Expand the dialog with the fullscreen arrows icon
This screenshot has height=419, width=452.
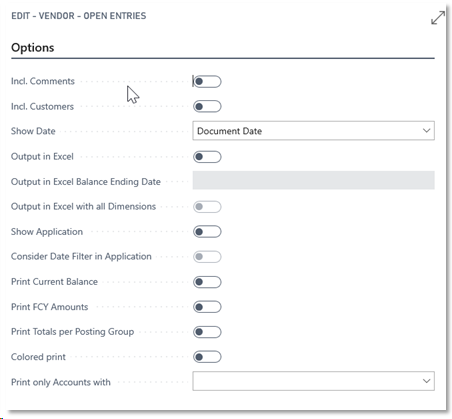coord(437,18)
